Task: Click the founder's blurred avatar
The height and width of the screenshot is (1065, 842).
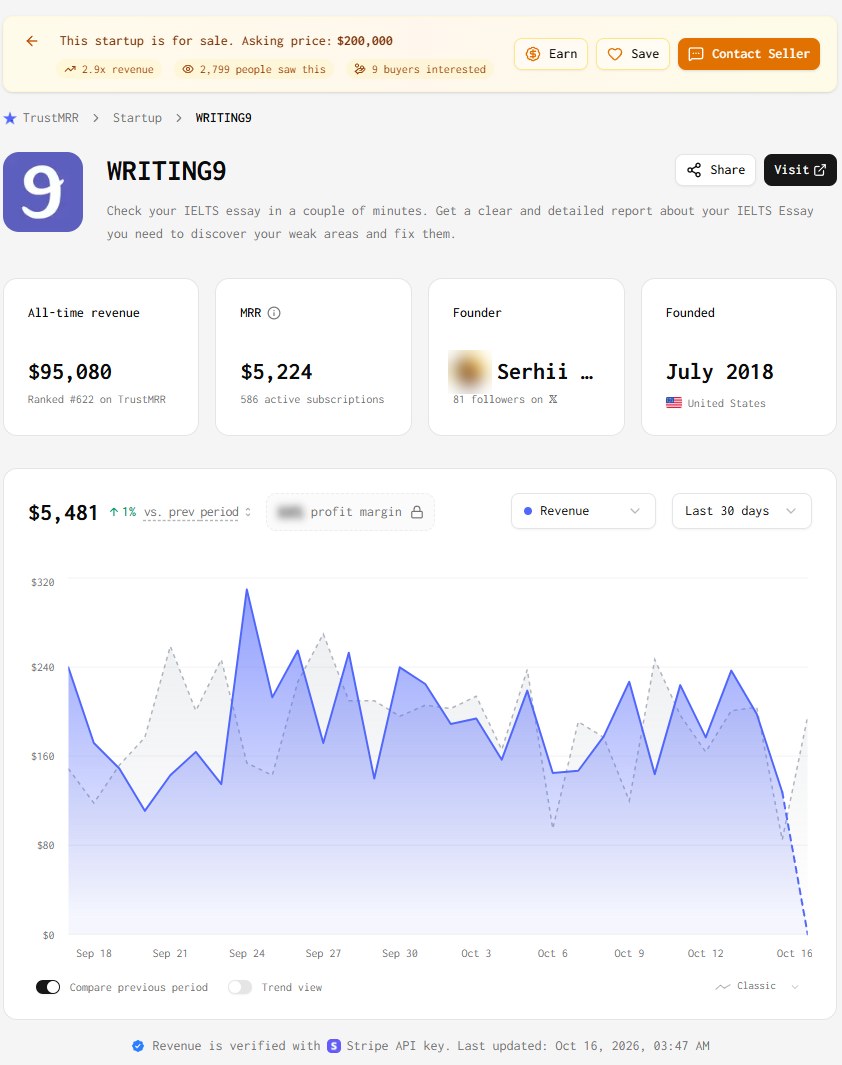Action: click(469, 371)
